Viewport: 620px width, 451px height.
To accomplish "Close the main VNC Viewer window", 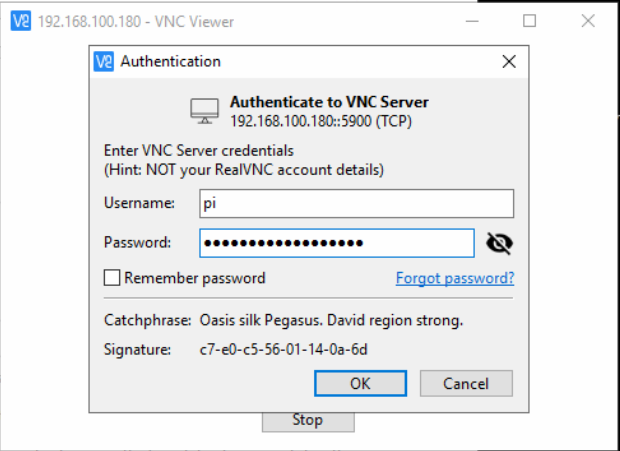I will pyautogui.click(x=588, y=21).
